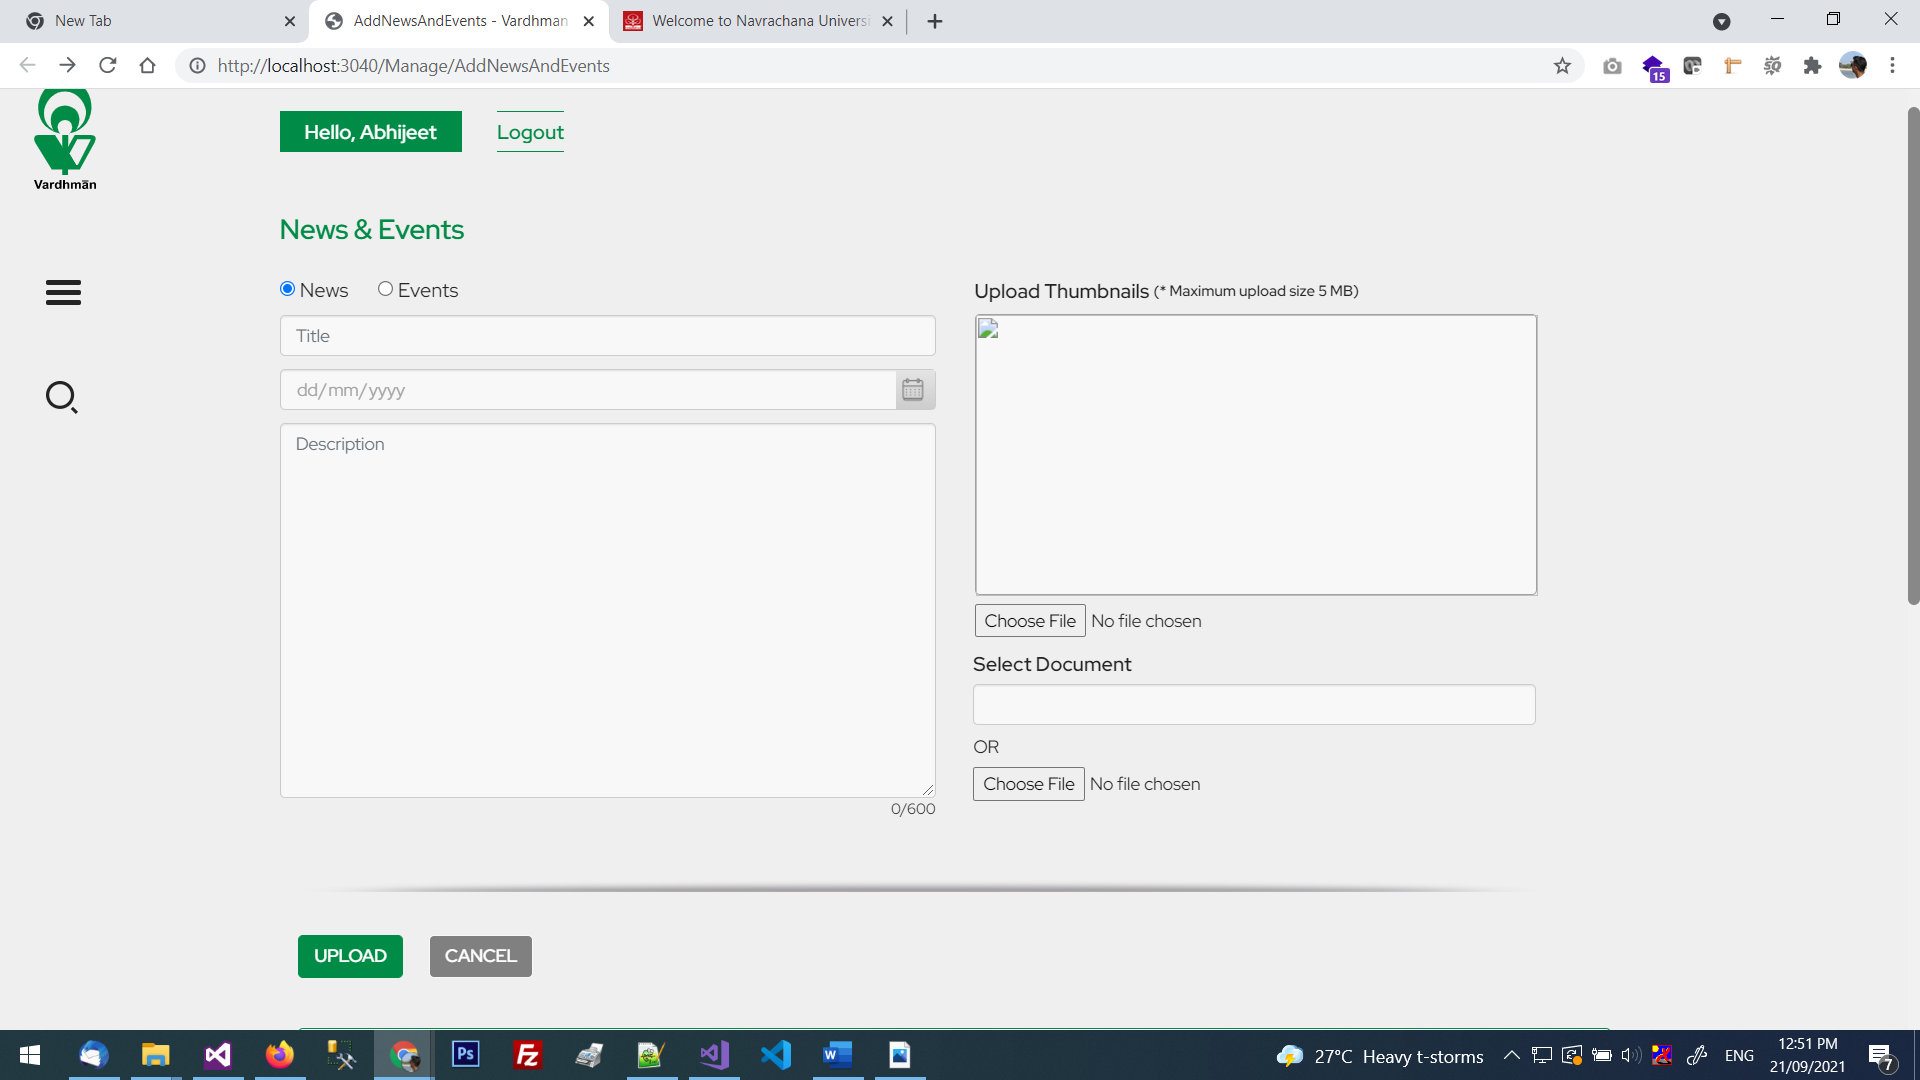Reload the page using refresh icon
Image resolution: width=1920 pixels, height=1080 pixels.
coord(108,66)
